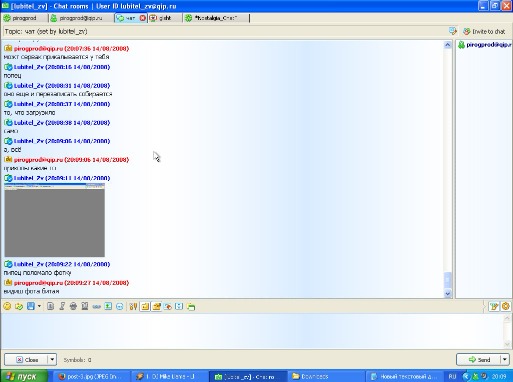Click the pirogprod user icon at 20:09:06
The width and height of the screenshot is (513, 382).
pyautogui.click(x=8, y=159)
